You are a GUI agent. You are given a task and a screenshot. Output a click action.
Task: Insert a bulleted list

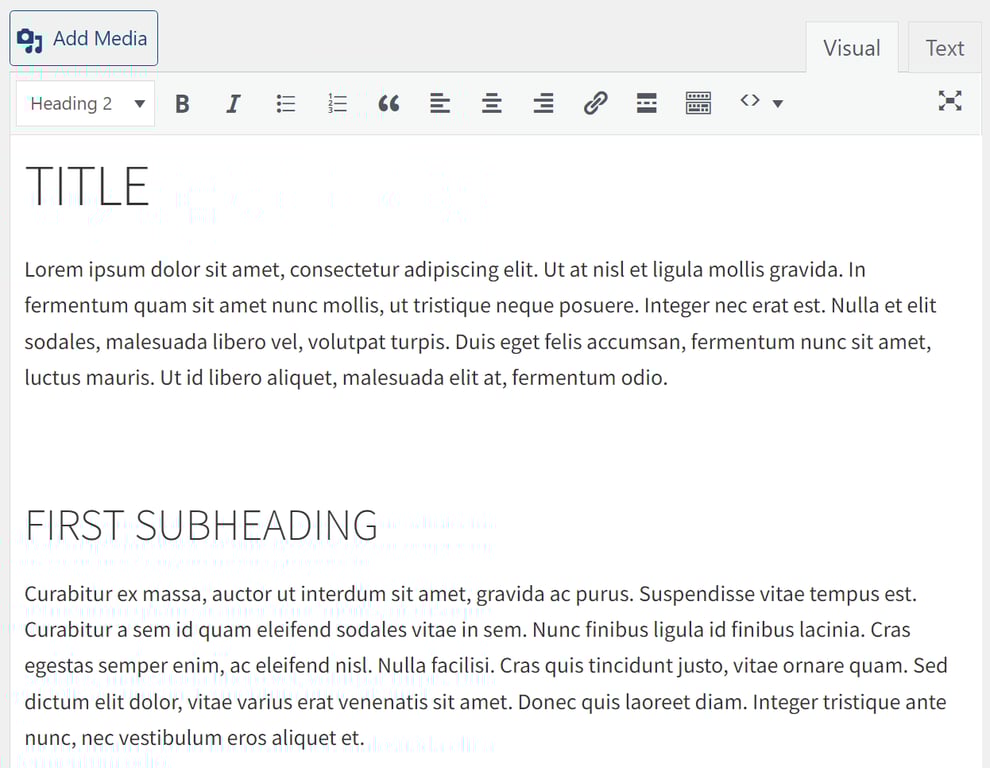285,102
